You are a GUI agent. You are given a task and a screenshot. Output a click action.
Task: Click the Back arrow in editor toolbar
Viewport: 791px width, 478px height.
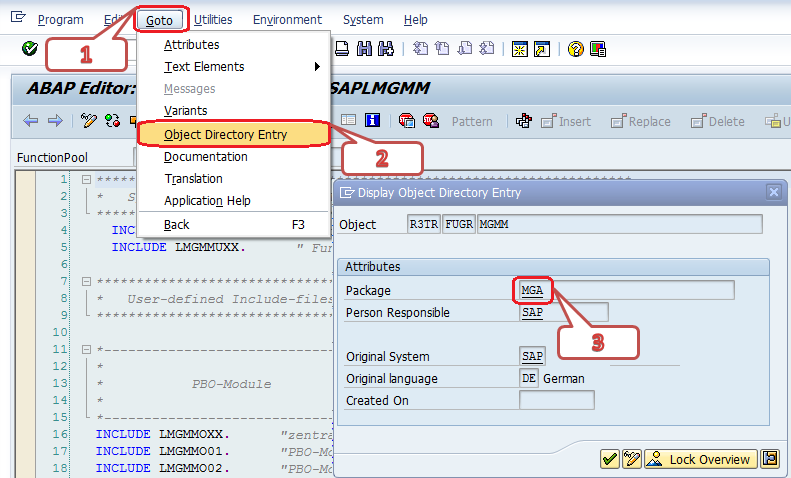pyautogui.click(x=31, y=121)
